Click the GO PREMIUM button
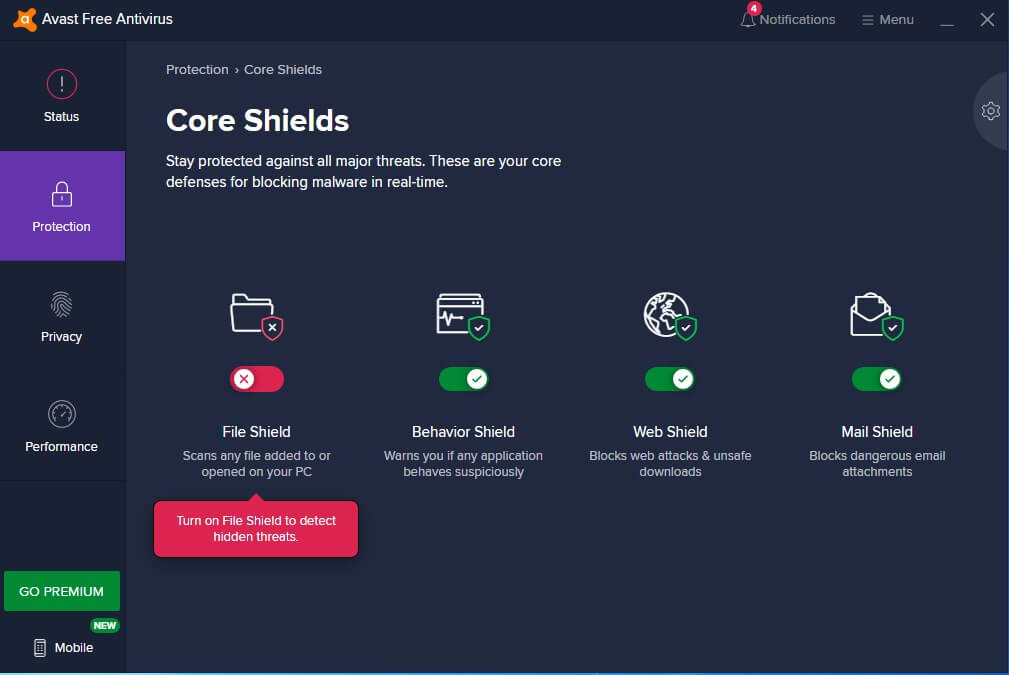 [62, 591]
